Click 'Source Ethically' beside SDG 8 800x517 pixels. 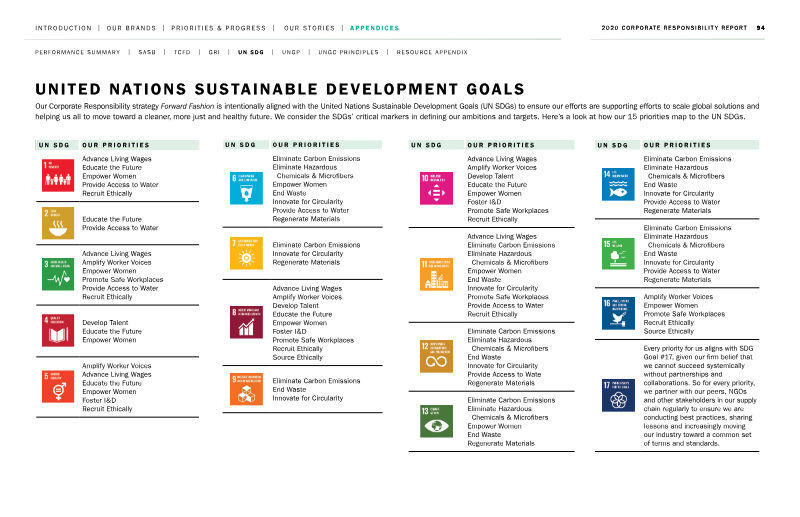point(297,357)
